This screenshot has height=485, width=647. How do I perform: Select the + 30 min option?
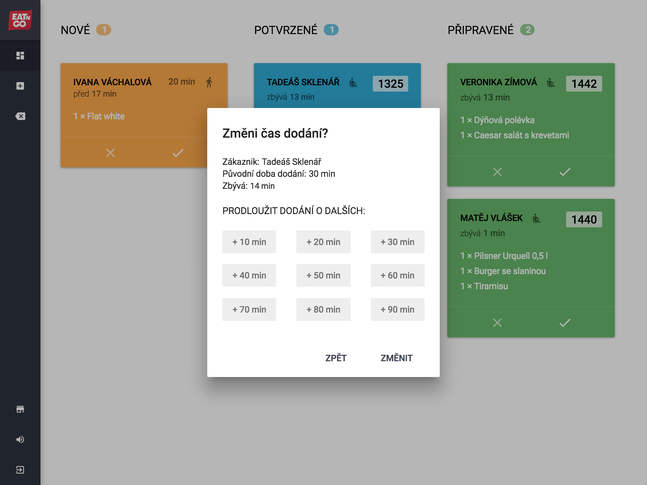click(x=397, y=242)
